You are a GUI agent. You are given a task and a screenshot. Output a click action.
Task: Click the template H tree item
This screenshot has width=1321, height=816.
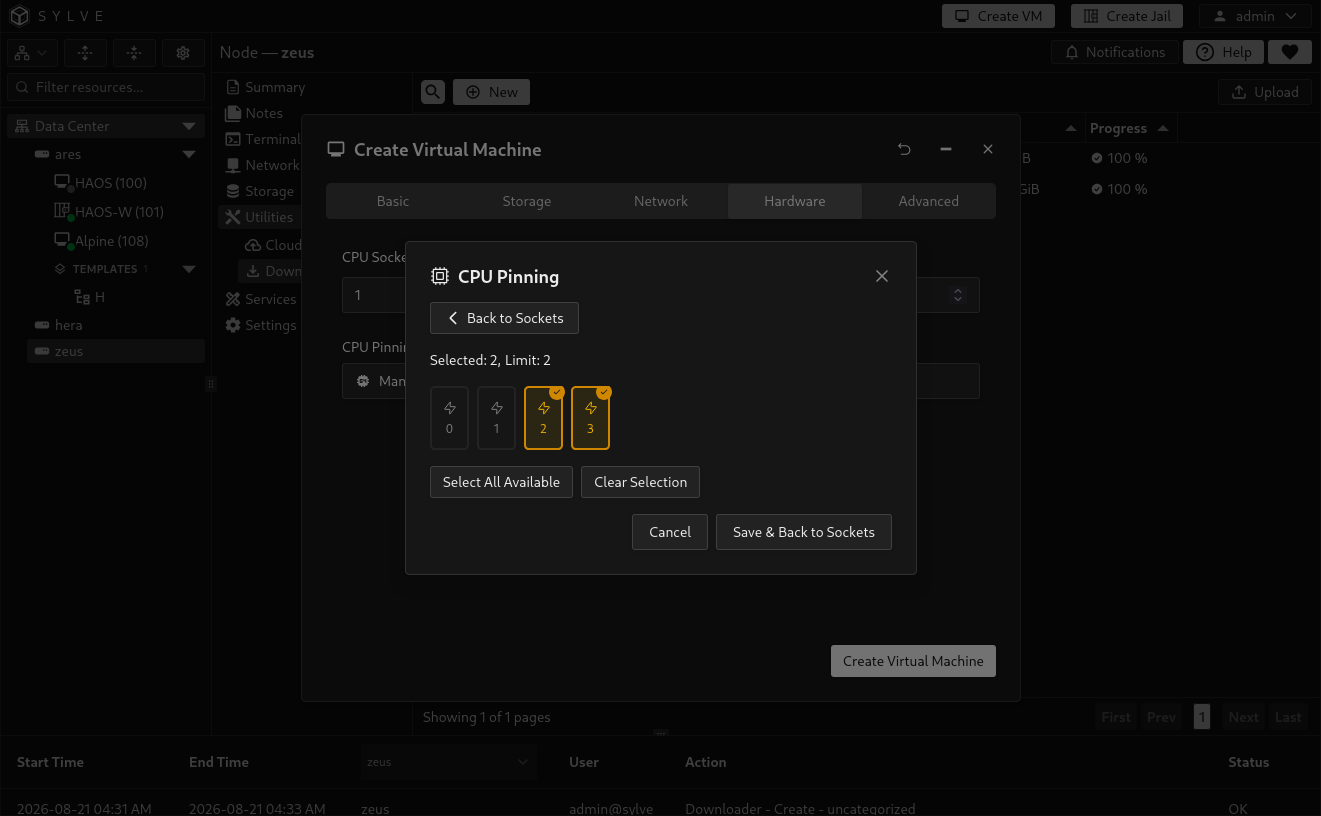(x=90, y=297)
